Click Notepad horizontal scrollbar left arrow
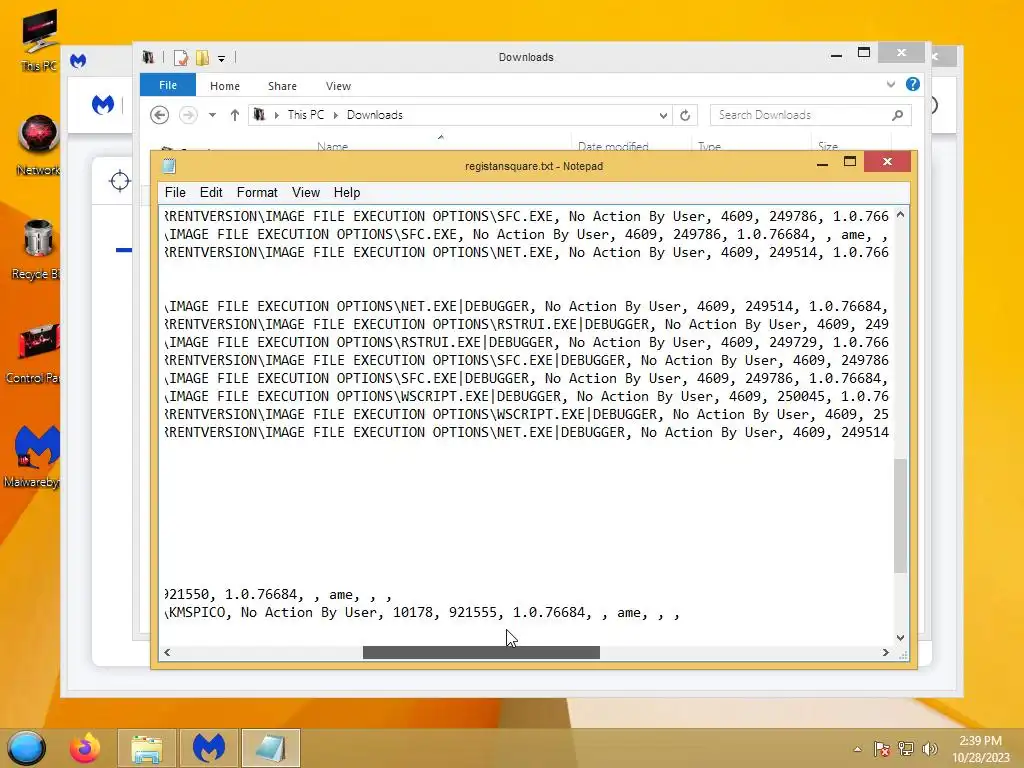 (x=167, y=652)
